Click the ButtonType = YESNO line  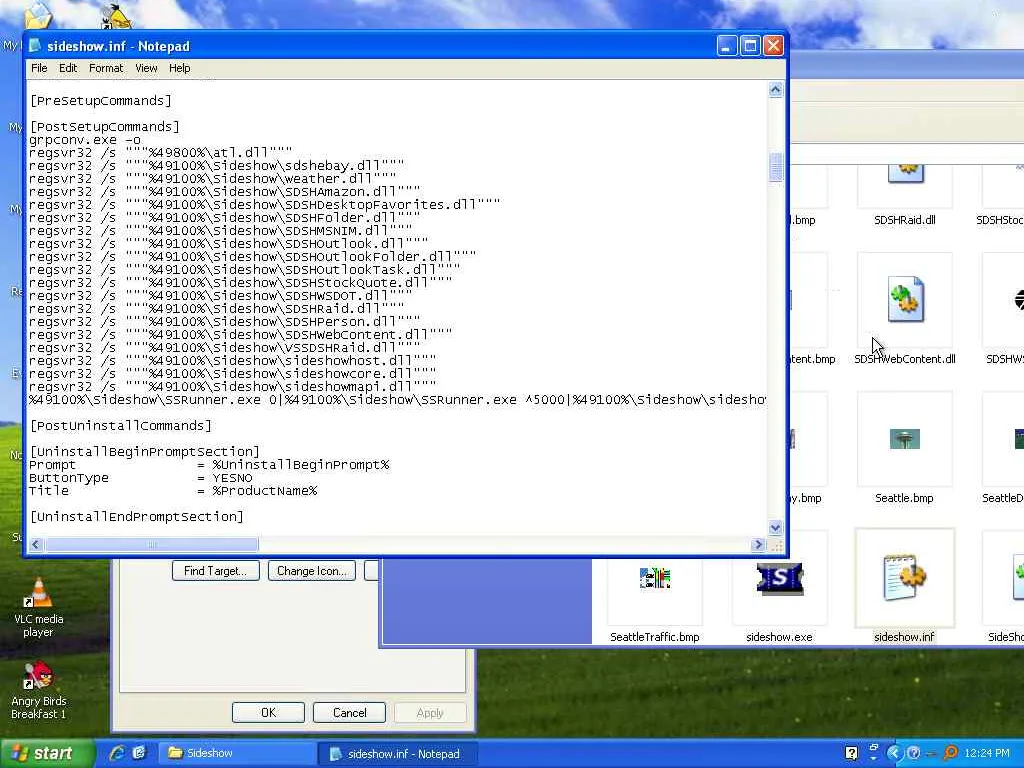(x=140, y=478)
